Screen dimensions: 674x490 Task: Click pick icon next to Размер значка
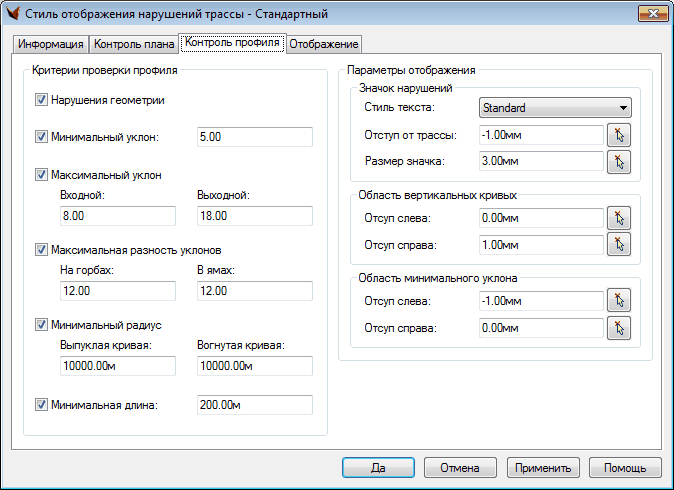coord(619,161)
